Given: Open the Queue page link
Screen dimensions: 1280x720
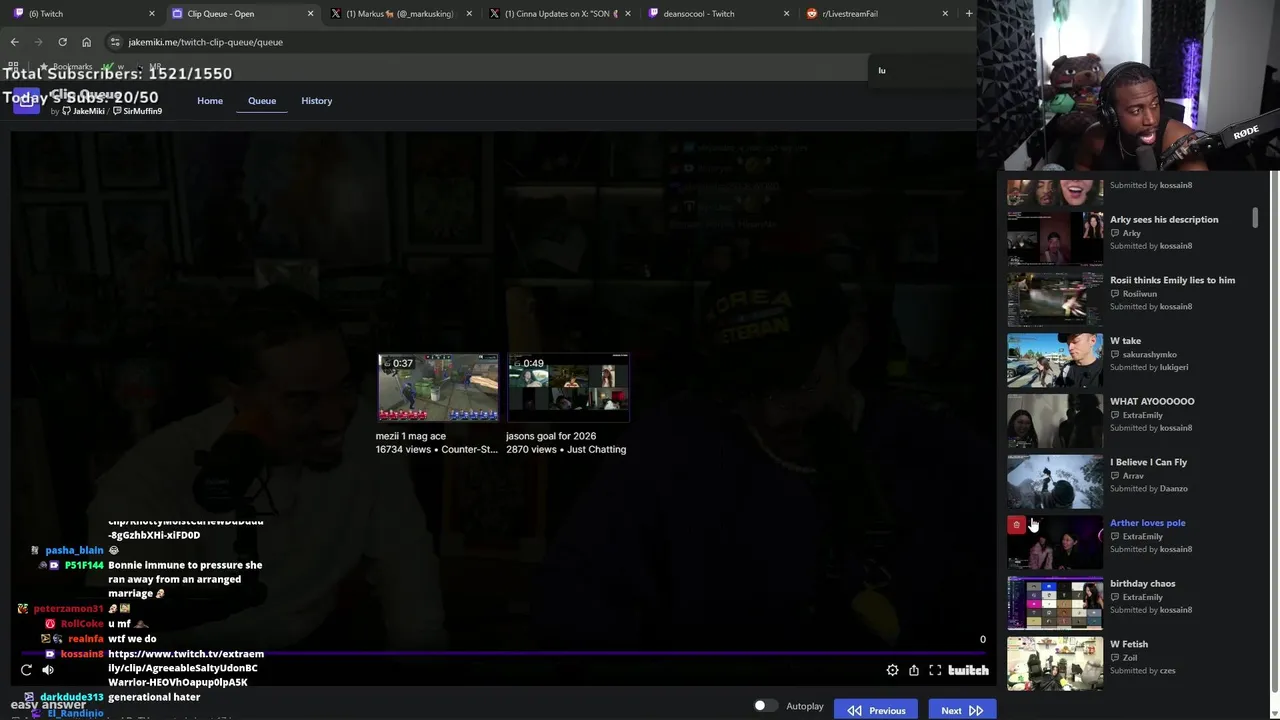Looking at the screenshot, I should click(262, 101).
